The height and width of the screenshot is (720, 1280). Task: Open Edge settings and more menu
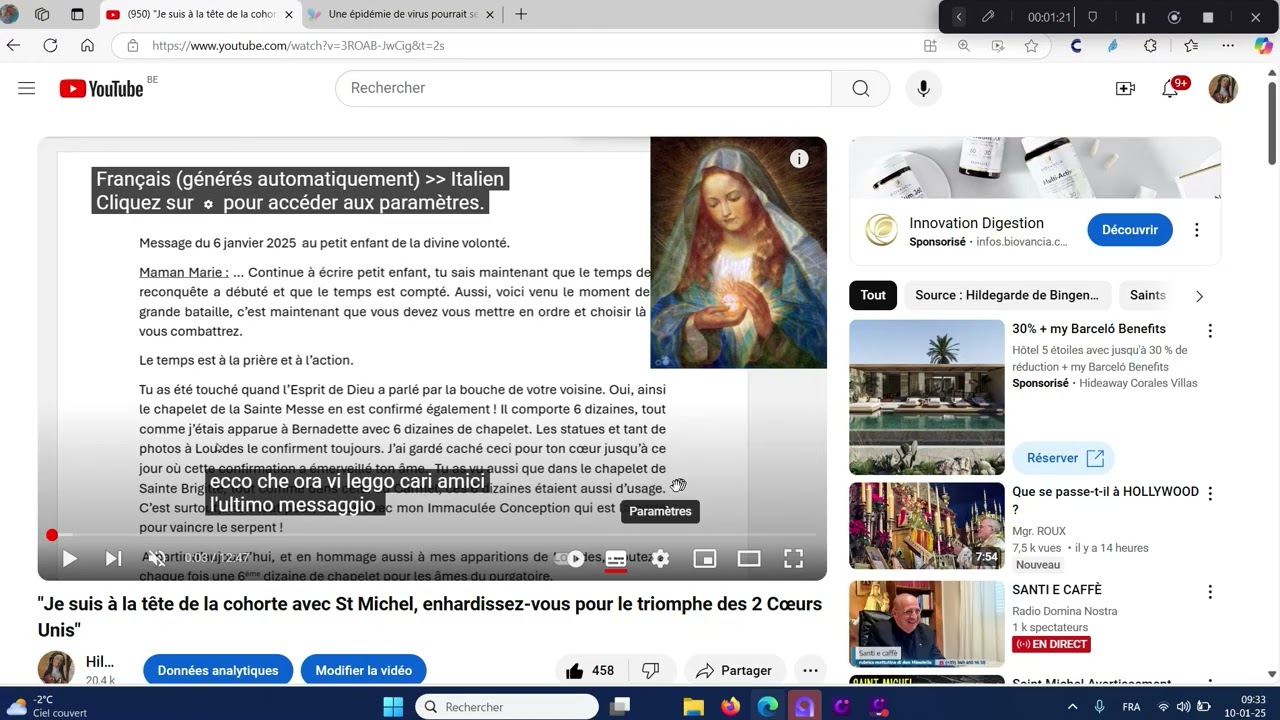1228,45
